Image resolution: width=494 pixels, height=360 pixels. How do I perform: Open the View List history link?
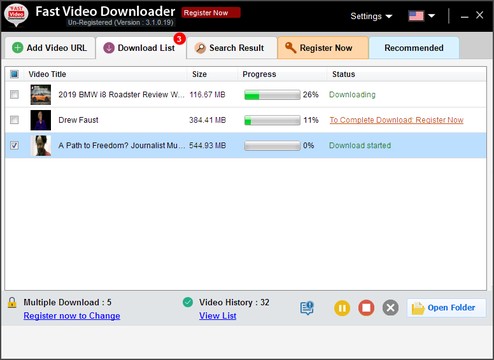pyautogui.click(x=218, y=316)
